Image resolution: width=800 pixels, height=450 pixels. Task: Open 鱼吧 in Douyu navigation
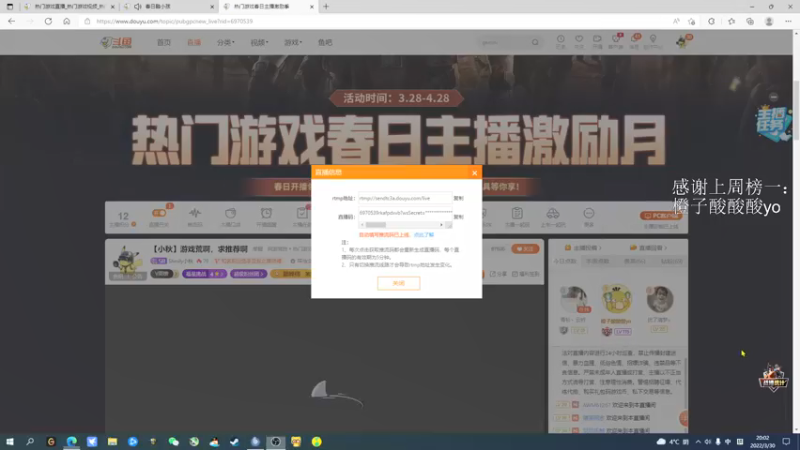325,42
